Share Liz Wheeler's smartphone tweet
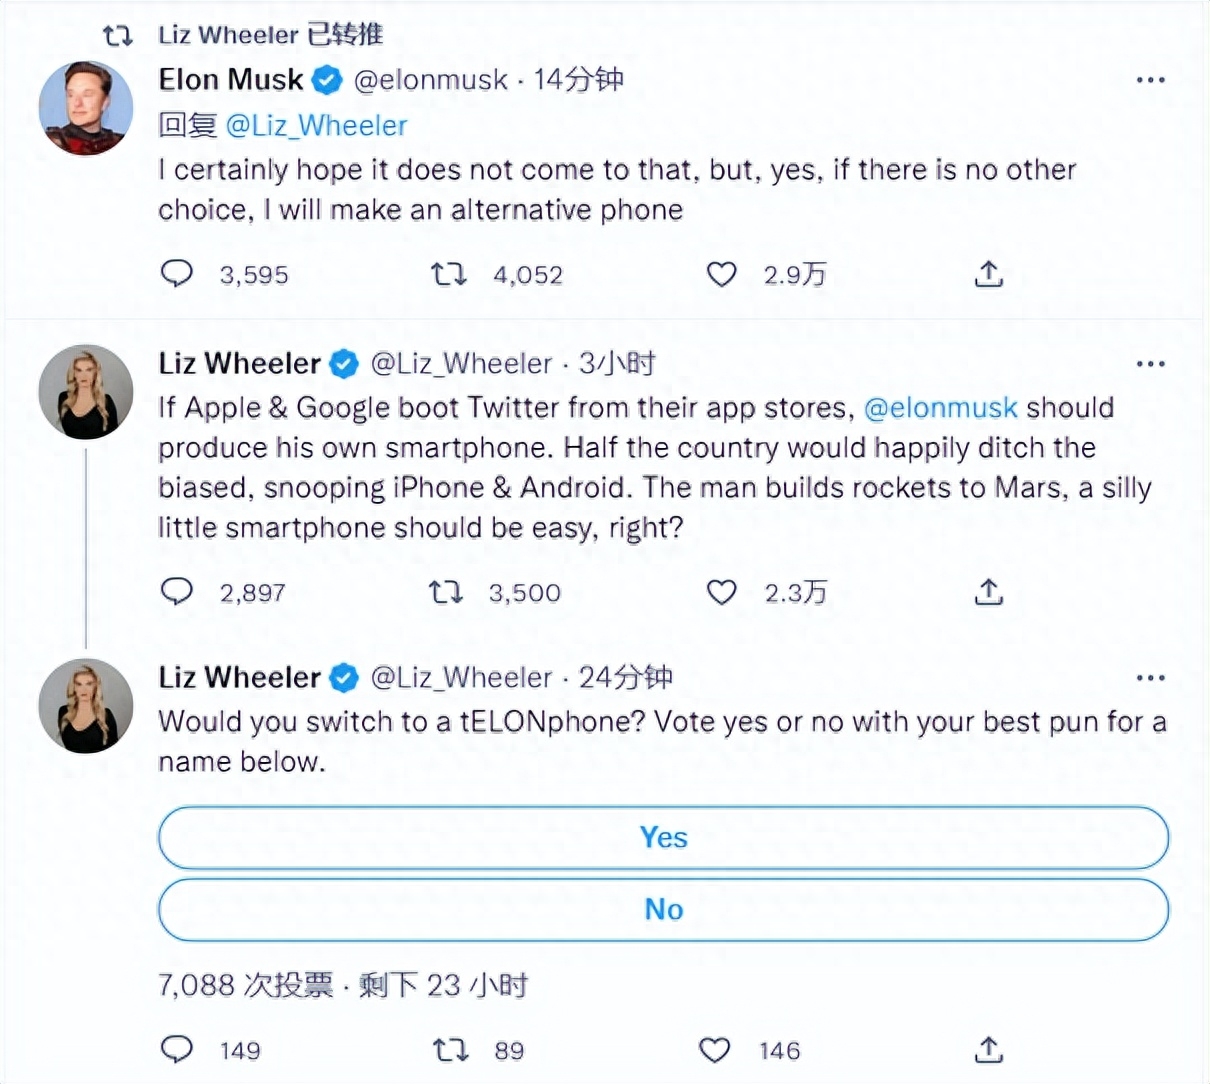The image size is (1210, 1084). click(x=988, y=592)
